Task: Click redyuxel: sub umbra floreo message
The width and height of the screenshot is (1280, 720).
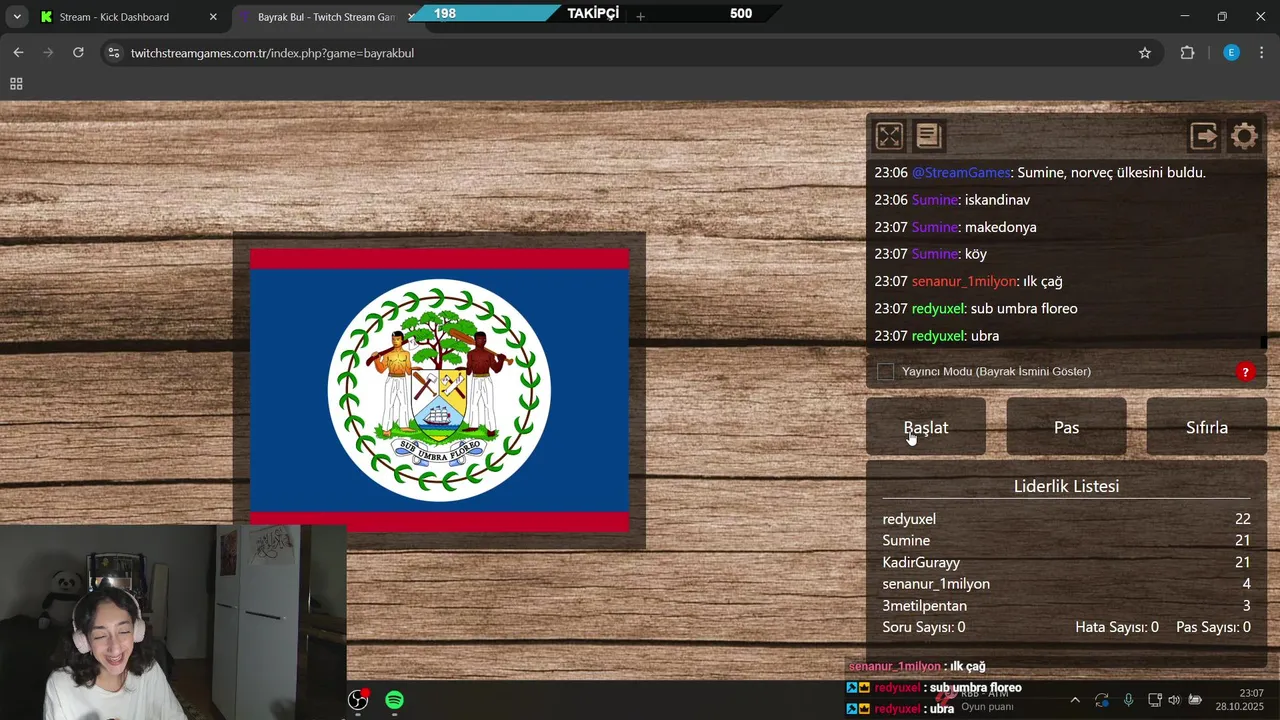Action: pyautogui.click(x=976, y=309)
